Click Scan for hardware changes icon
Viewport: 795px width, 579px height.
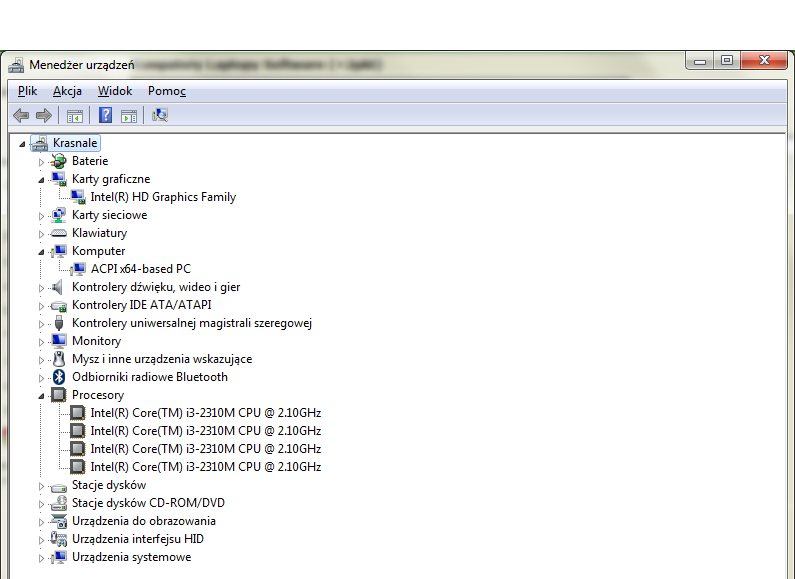tap(160, 115)
